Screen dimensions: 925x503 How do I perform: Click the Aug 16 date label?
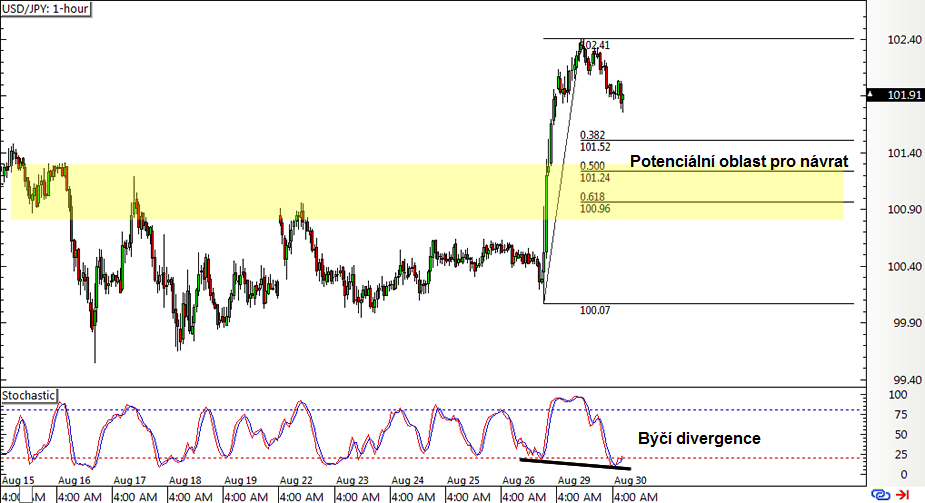coord(74,481)
